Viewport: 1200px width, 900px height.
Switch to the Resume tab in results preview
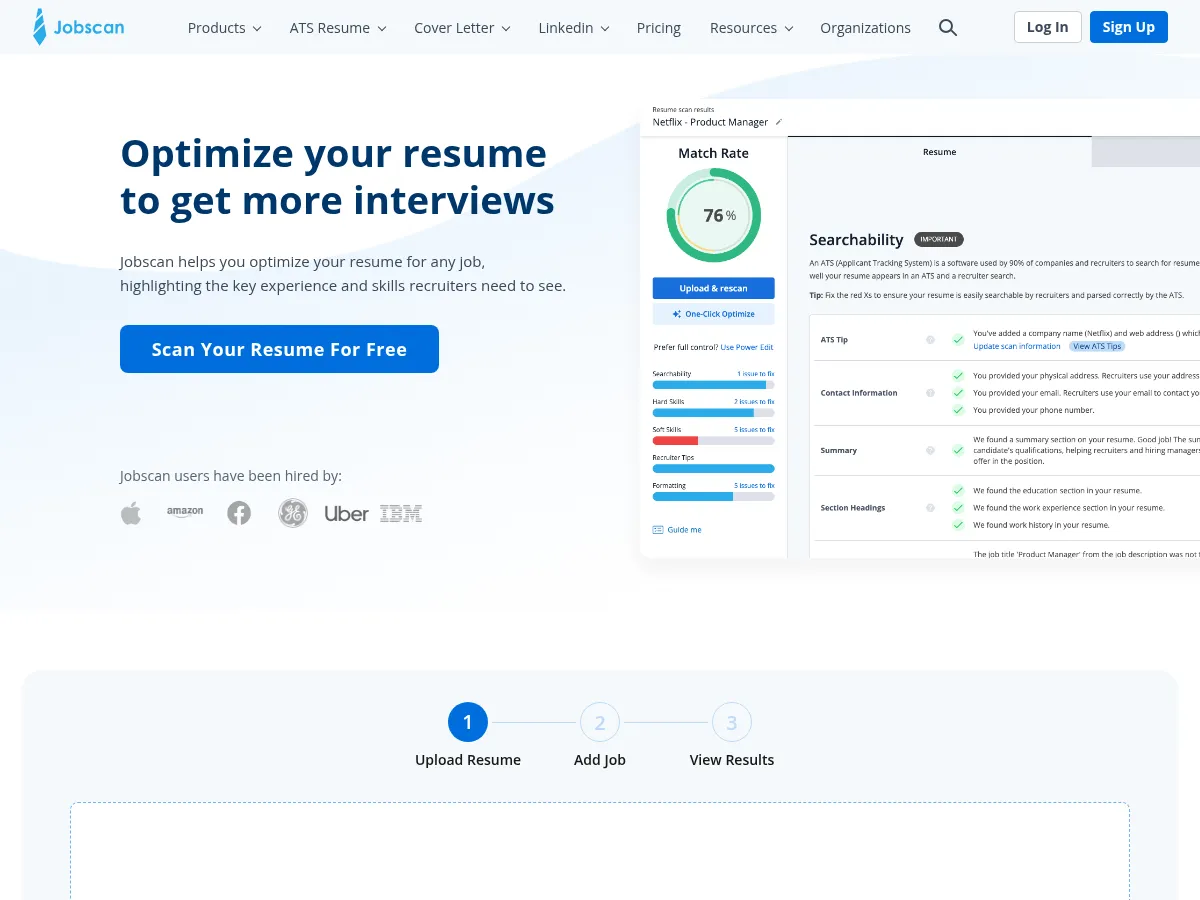(x=939, y=151)
